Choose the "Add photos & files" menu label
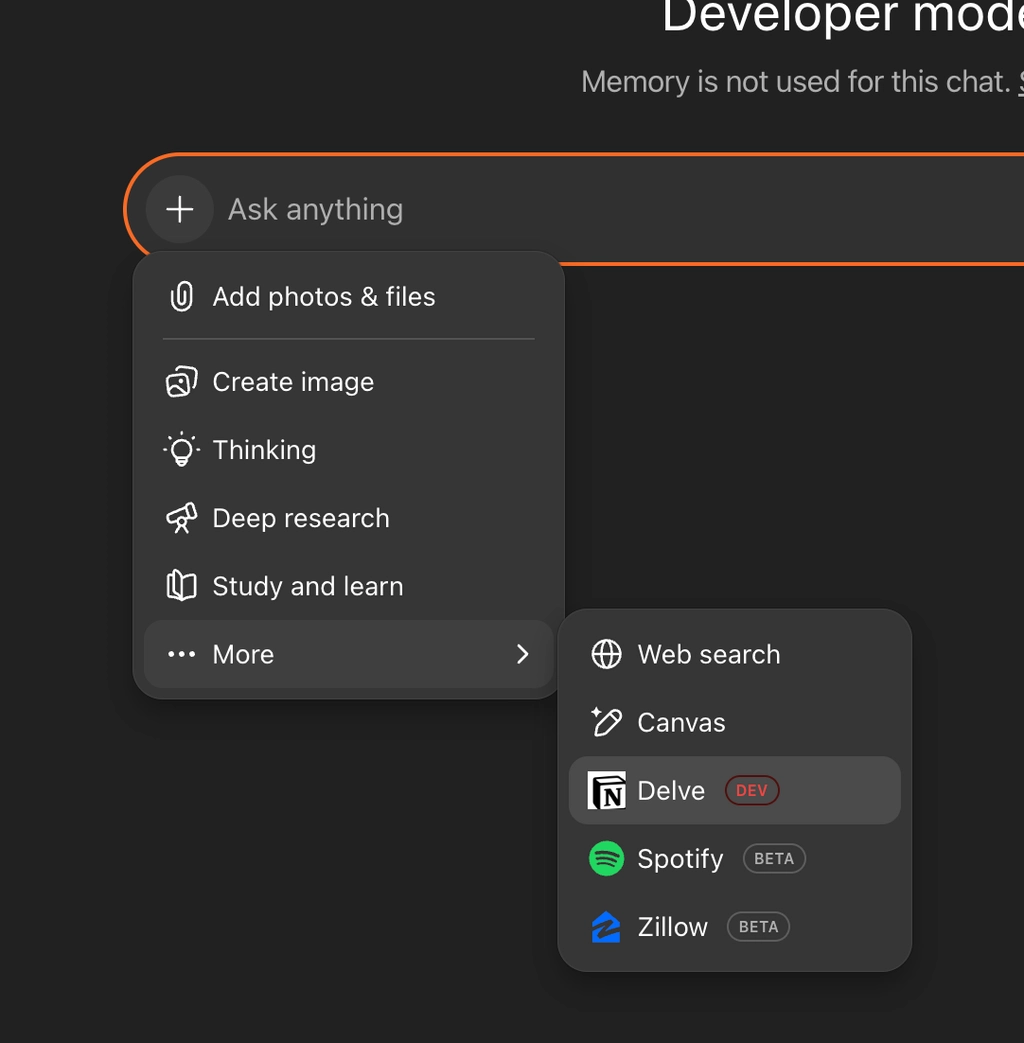 click(x=324, y=297)
